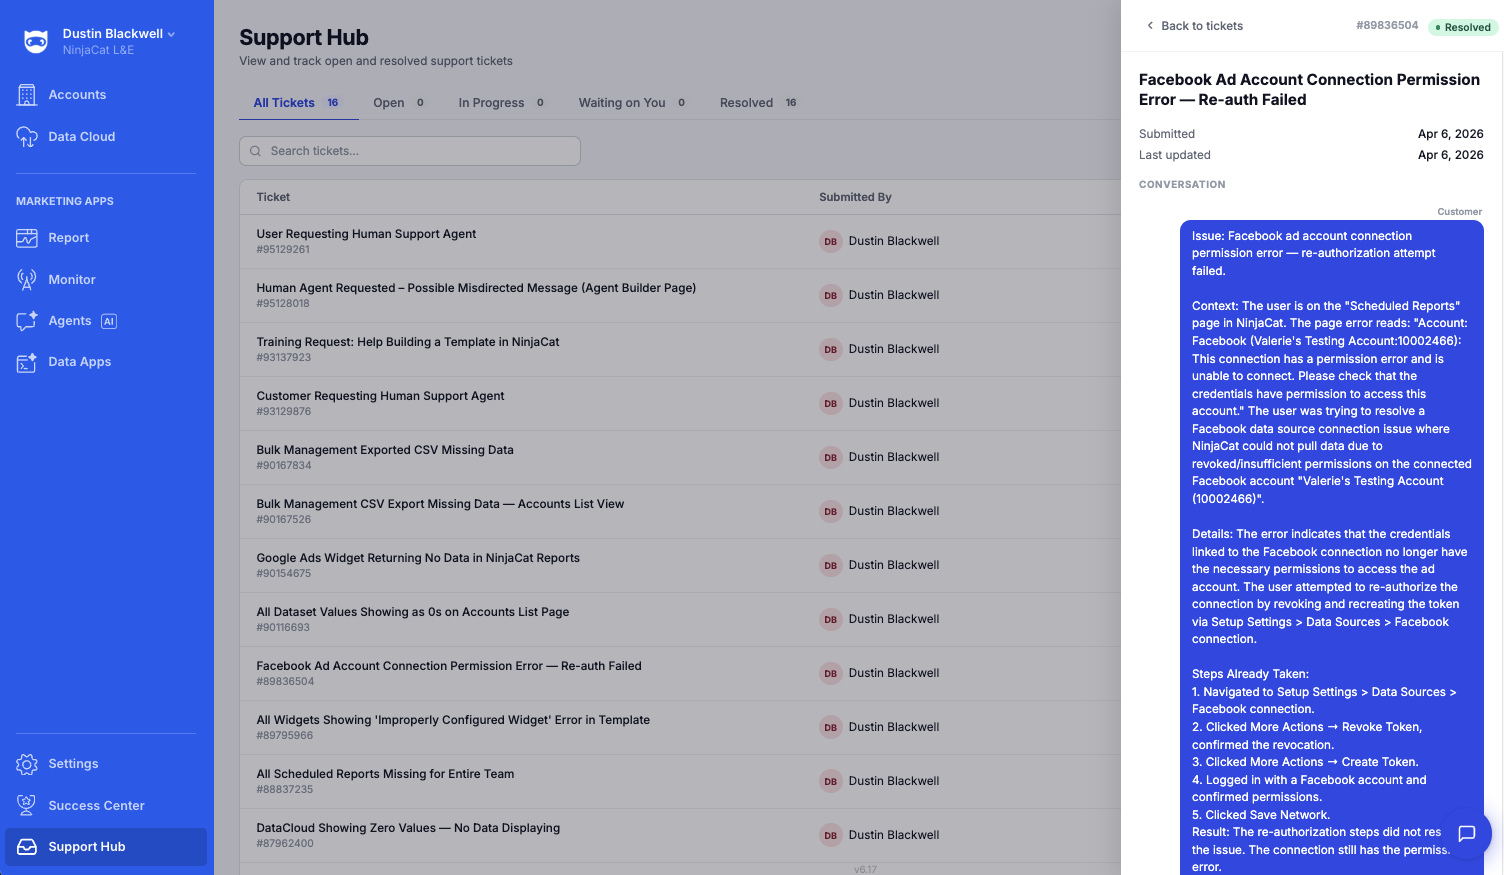Image resolution: width=1504 pixels, height=875 pixels.
Task: Open the Data Apps icon
Action: (27, 362)
